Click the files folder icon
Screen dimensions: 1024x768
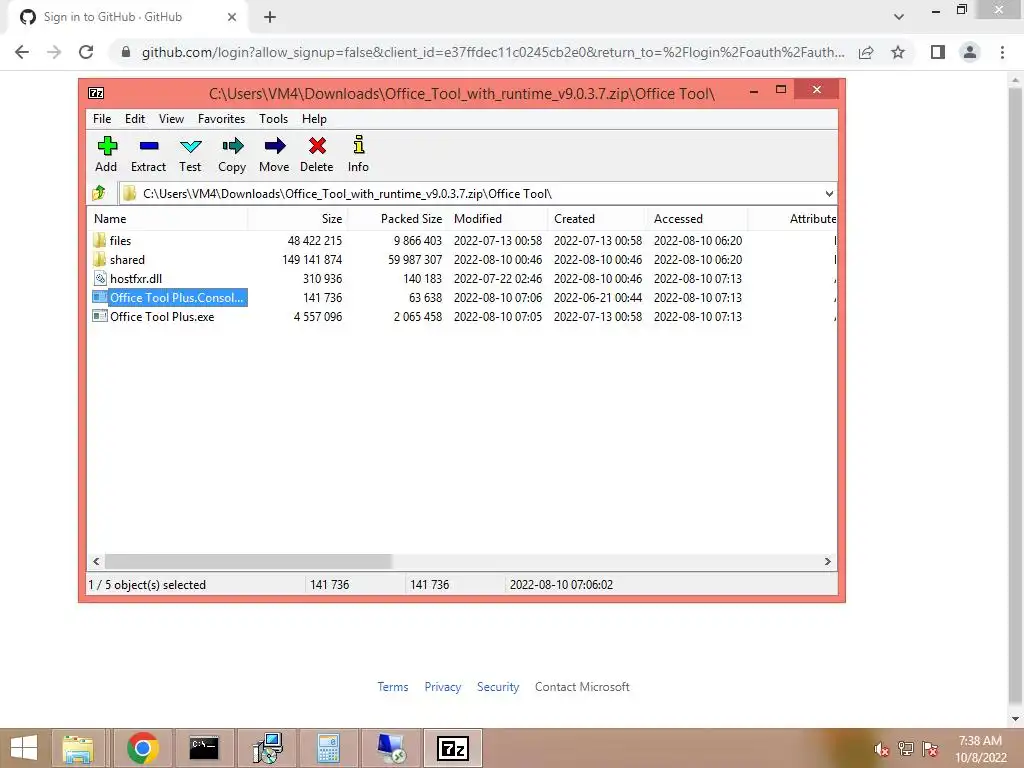(99, 240)
